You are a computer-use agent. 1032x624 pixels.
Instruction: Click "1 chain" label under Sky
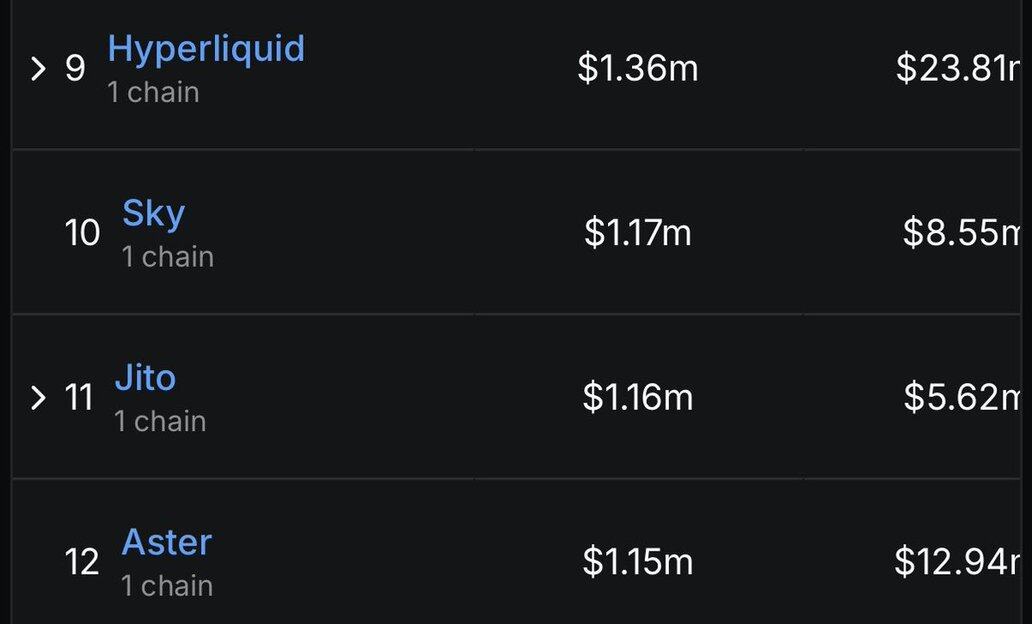coord(168,257)
